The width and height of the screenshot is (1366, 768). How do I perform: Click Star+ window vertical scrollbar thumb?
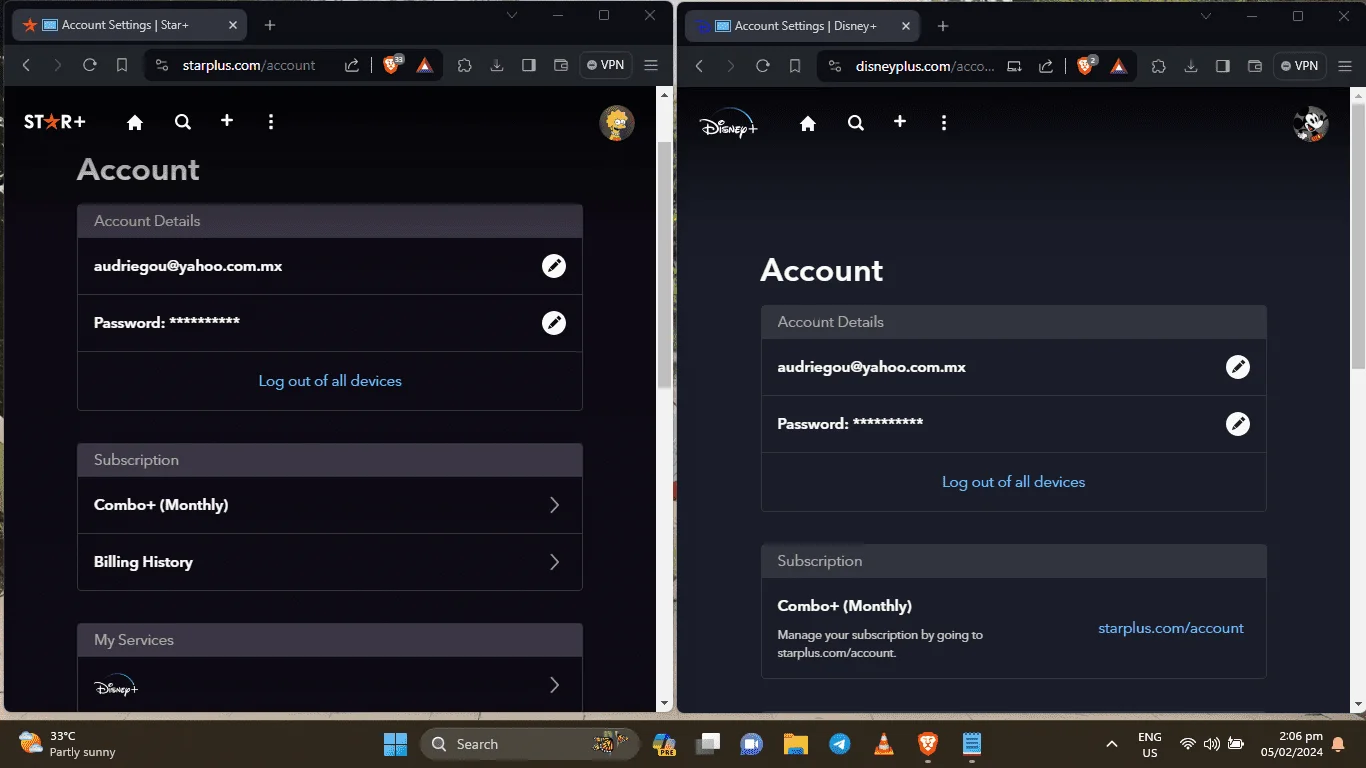tap(664, 265)
